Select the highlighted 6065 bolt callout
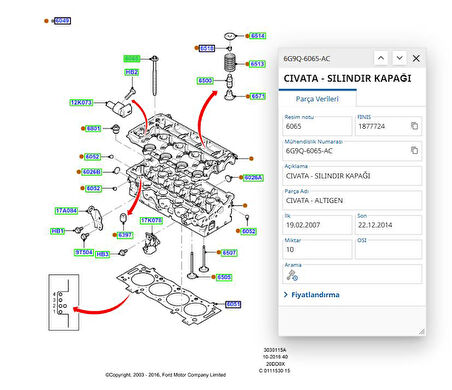This screenshot has width=452, height=390. click(x=132, y=59)
